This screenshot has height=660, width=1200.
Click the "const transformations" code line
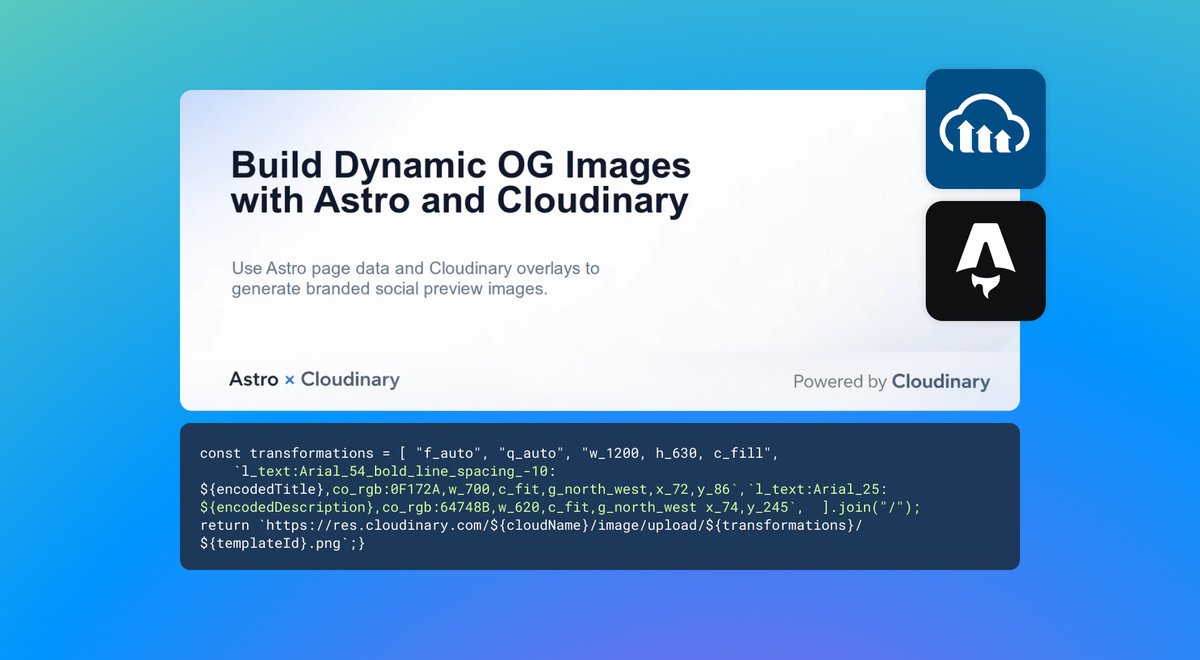(x=489, y=454)
